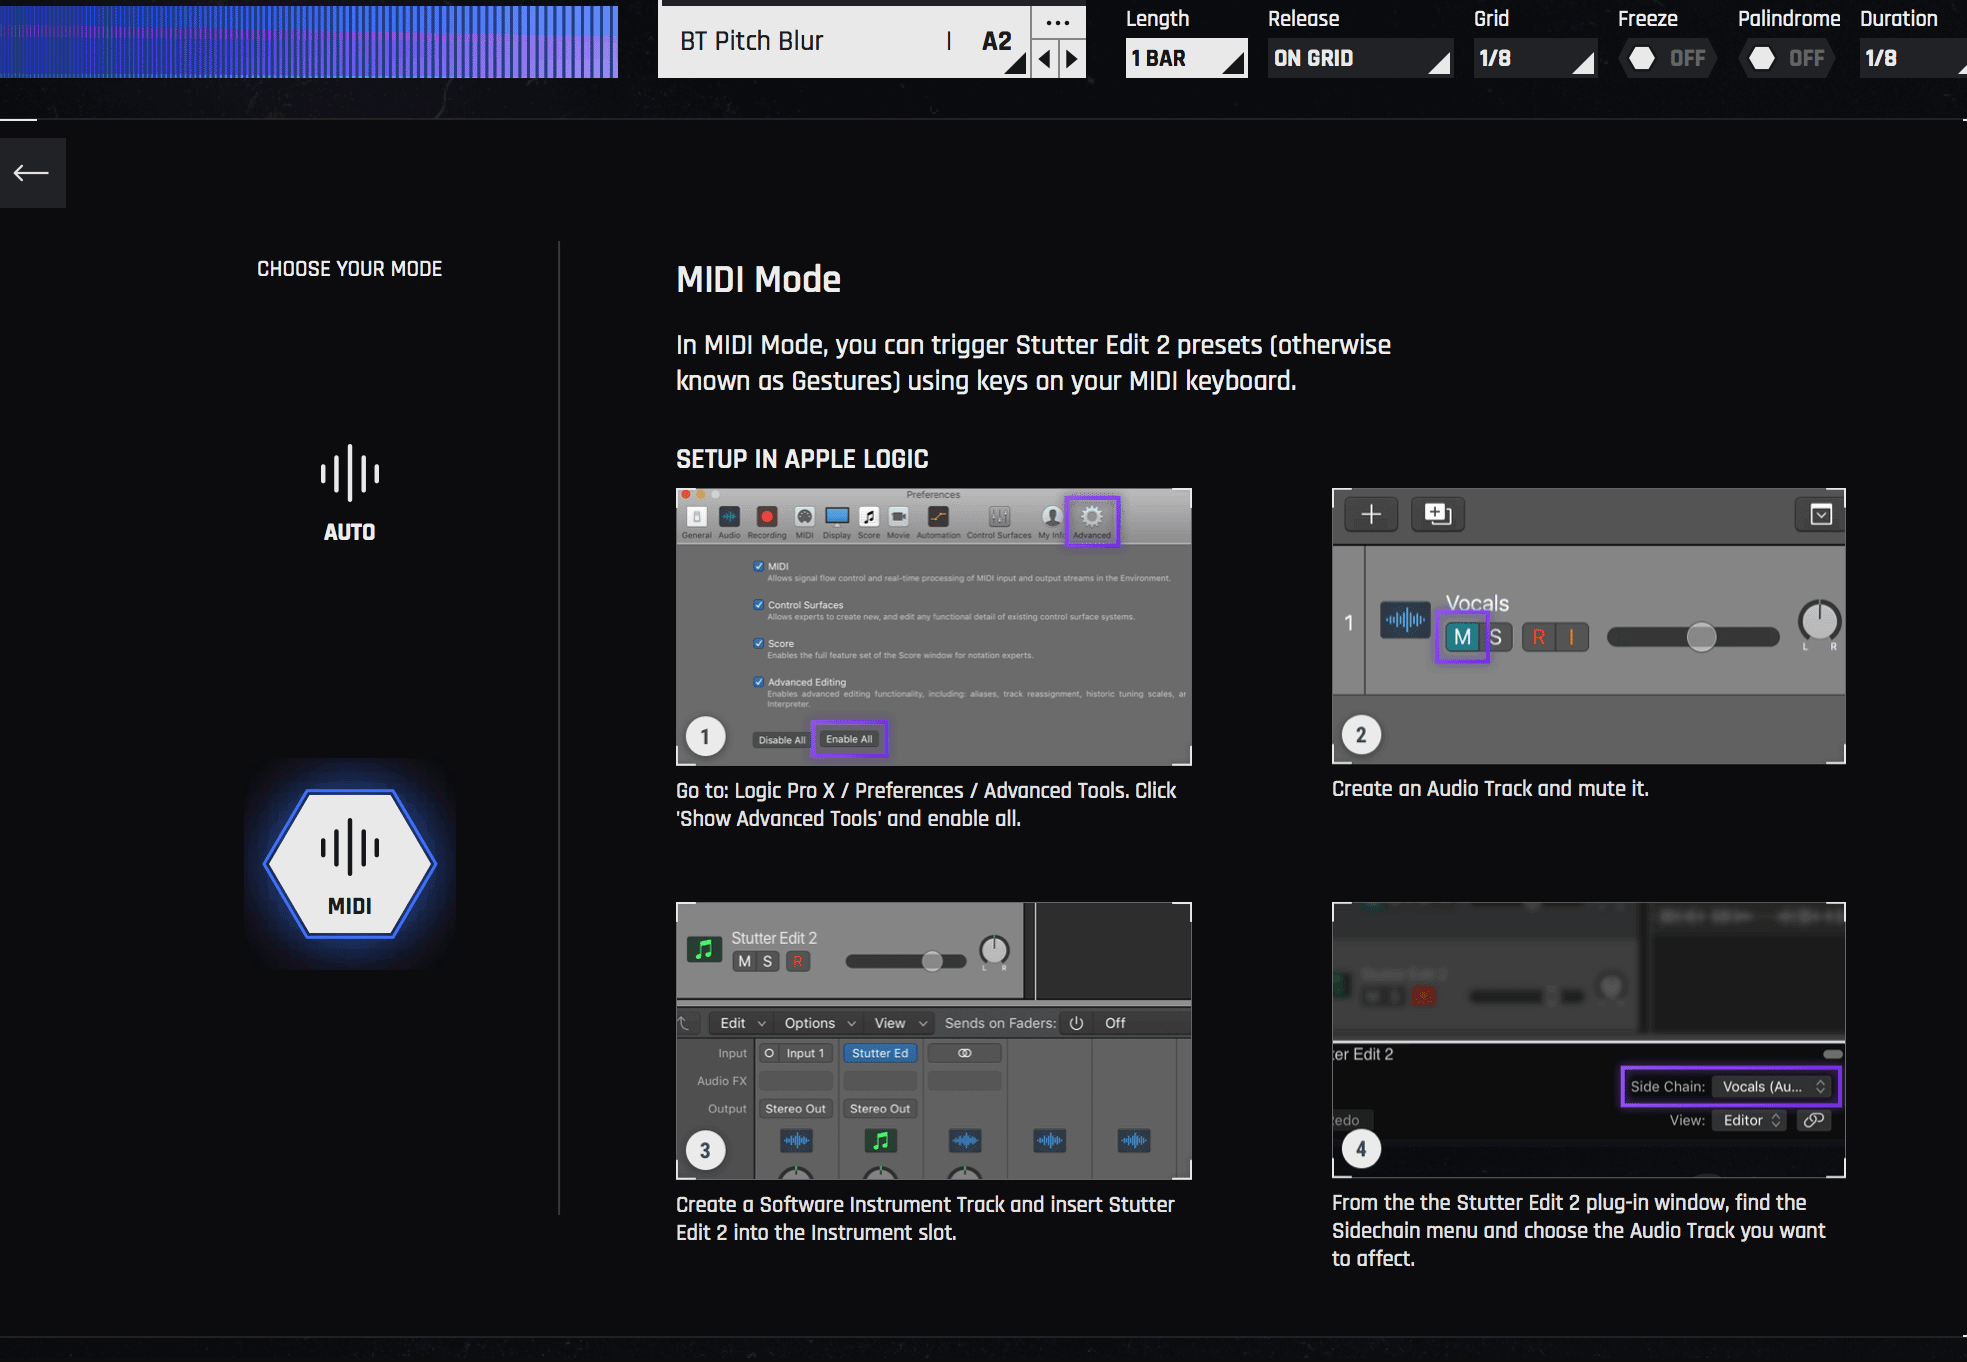This screenshot has width=1967, height=1362.
Task: Open the preset options ellipsis menu
Action: click(1058, 22)
